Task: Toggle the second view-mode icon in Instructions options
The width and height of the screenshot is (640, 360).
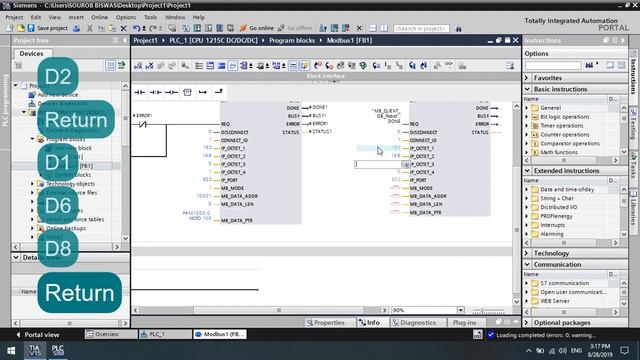Action: pyautogui.click(x=621, y=65)
